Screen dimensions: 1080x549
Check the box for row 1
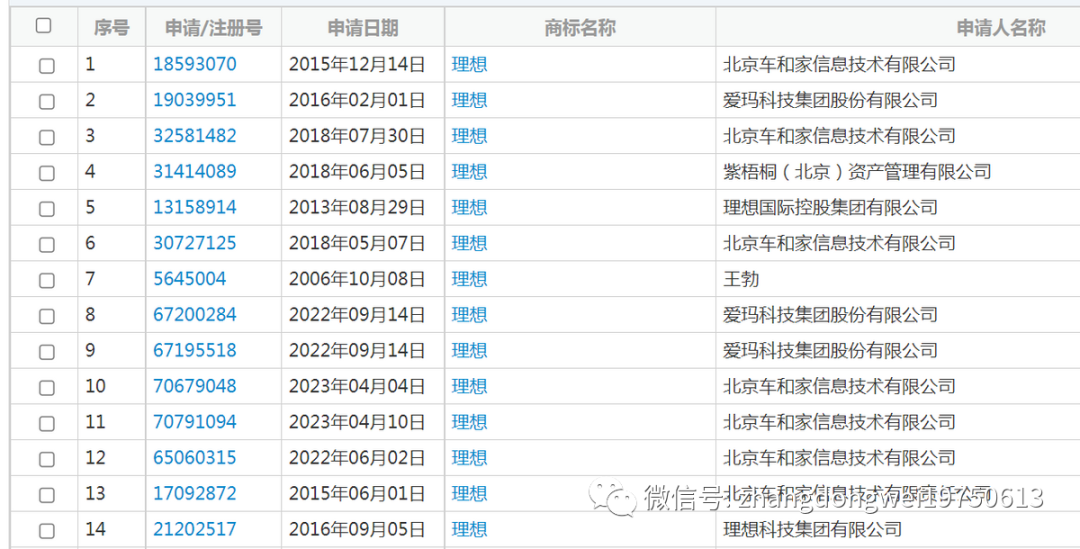click(x=46, y=66)
